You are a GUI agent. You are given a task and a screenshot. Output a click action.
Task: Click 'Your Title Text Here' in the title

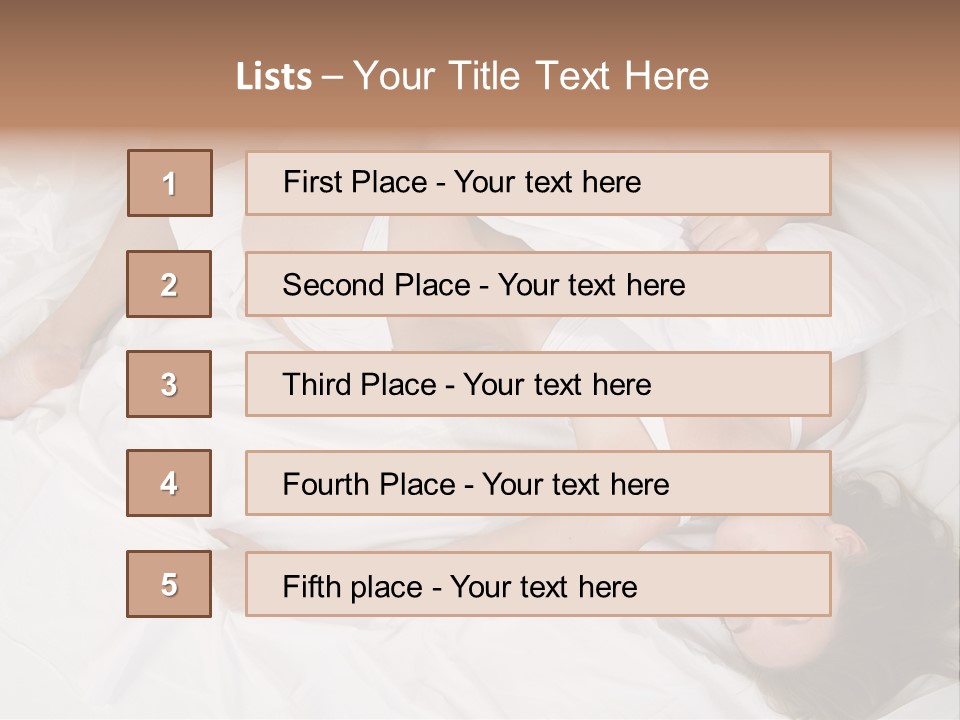pyautogui.click(x=531, y=77)
